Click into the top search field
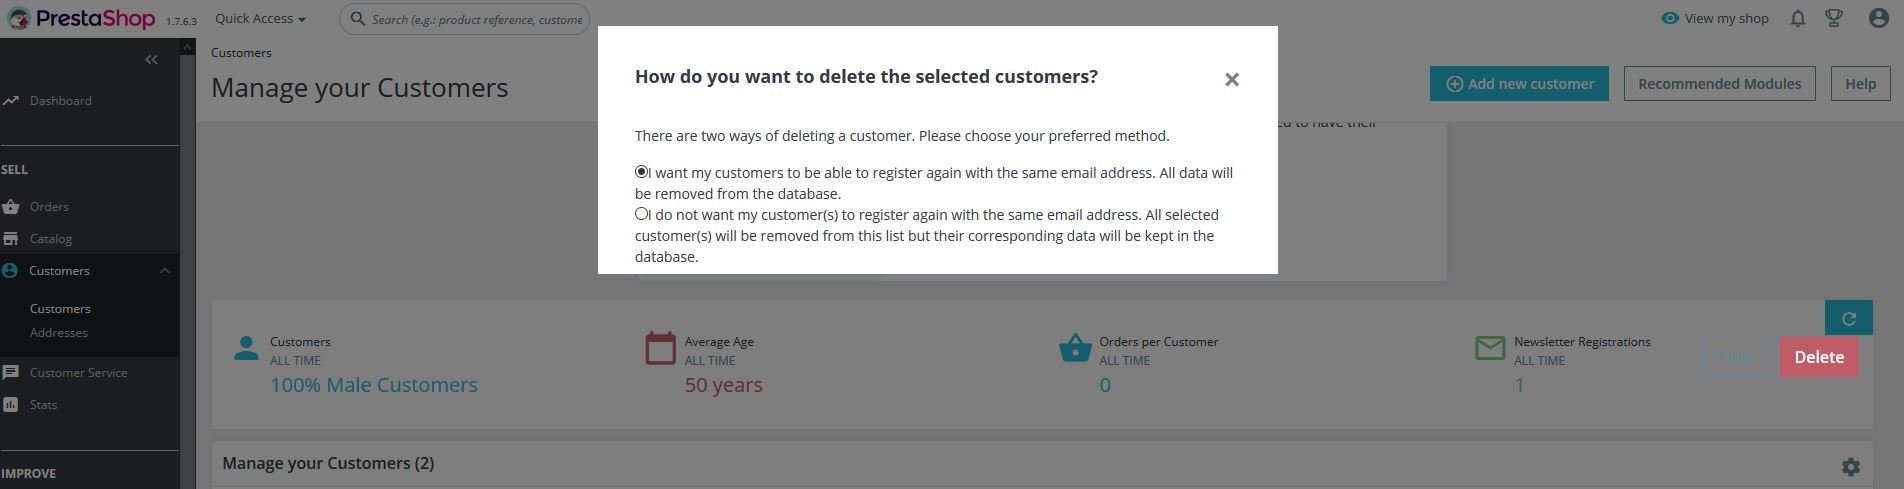 point(475,19)
